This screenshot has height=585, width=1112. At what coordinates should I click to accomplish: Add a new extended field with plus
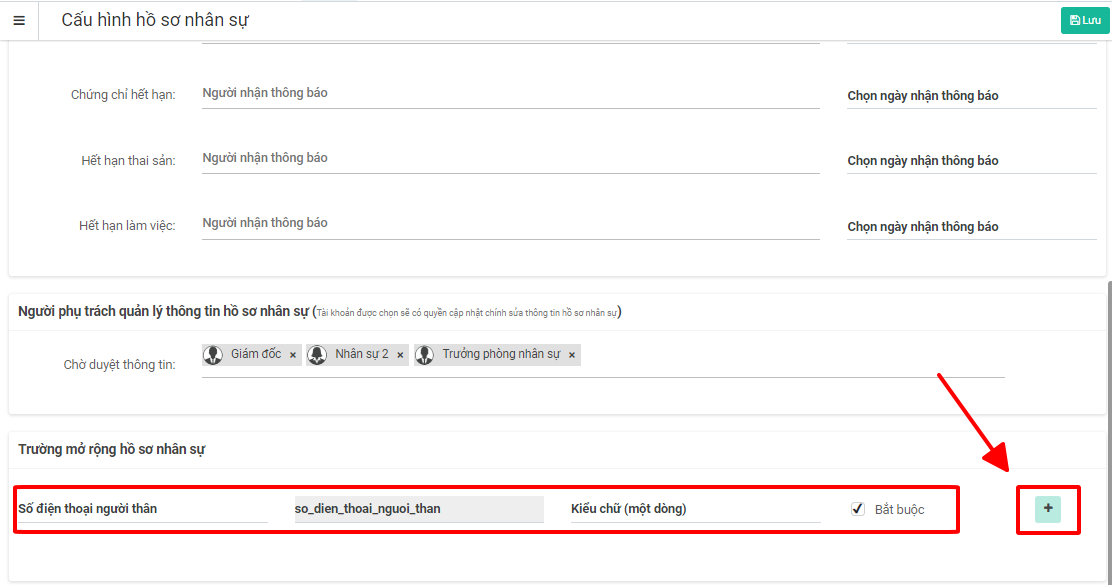pos(1048,509)
